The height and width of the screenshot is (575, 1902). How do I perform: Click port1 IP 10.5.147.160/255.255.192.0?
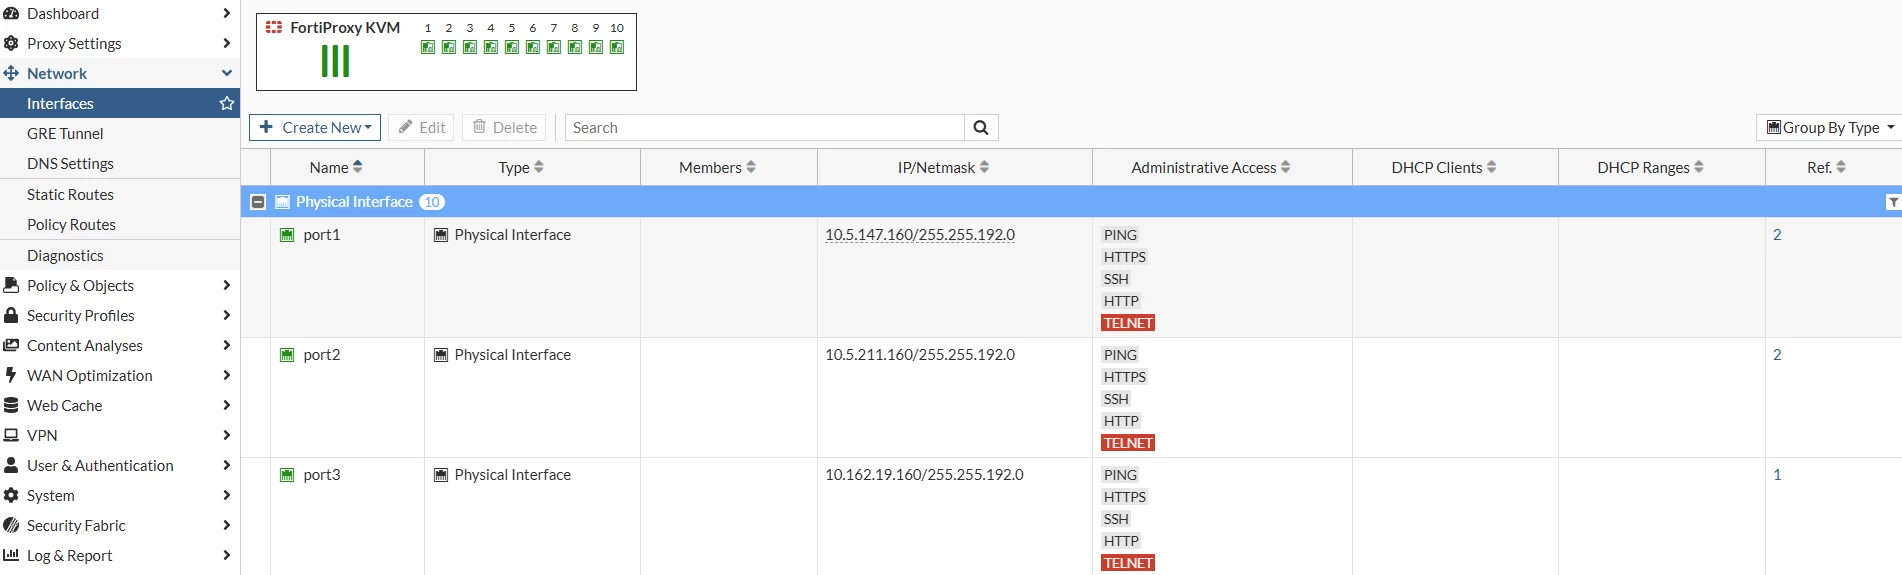tap(920, 235)
